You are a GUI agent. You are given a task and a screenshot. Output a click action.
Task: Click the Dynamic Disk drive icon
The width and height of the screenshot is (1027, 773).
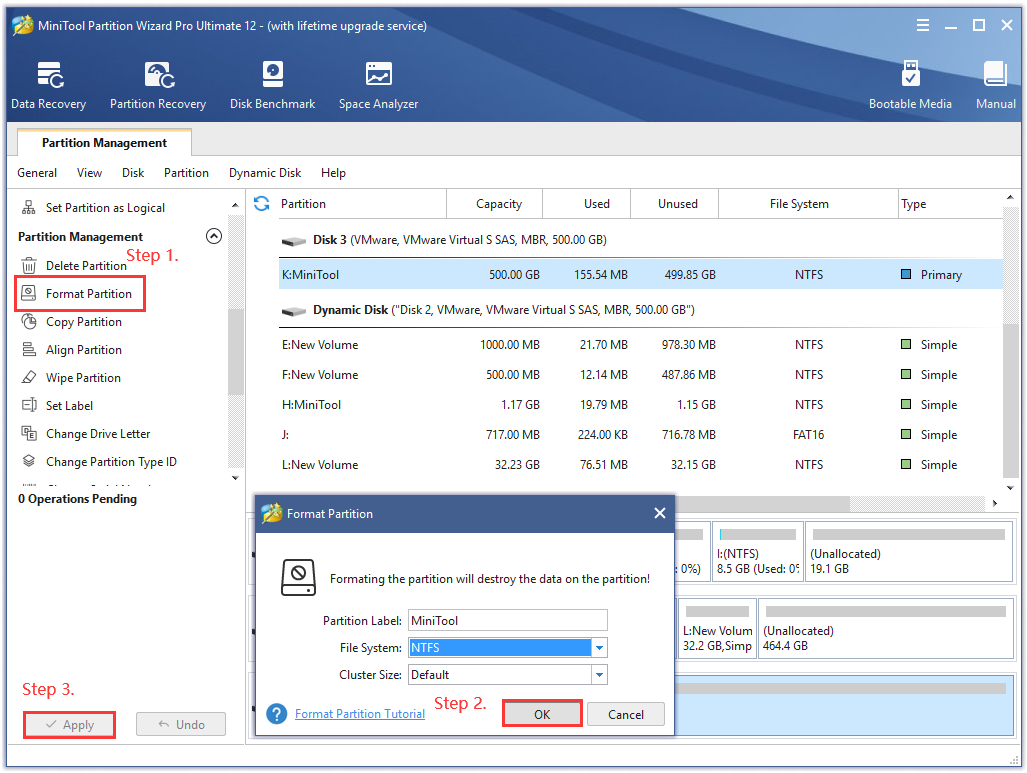(293, 311)
